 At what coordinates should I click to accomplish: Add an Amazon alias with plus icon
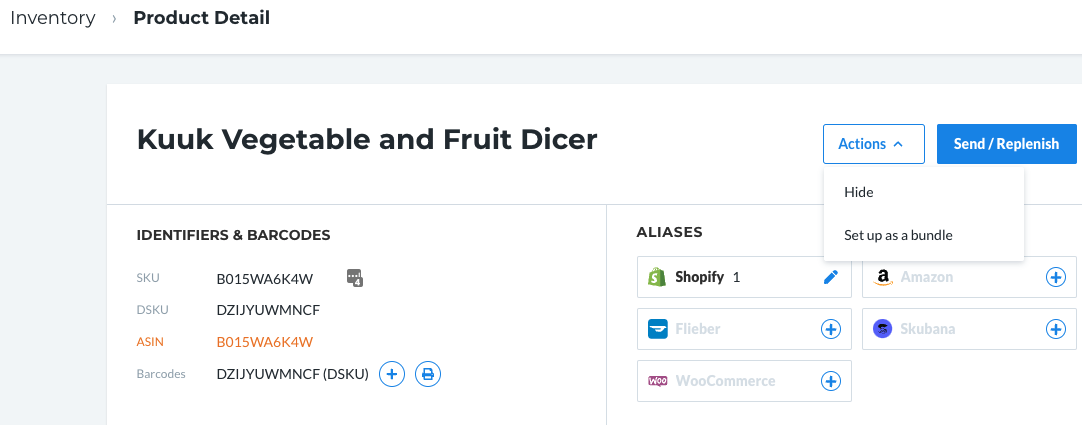coord(1056,277)
